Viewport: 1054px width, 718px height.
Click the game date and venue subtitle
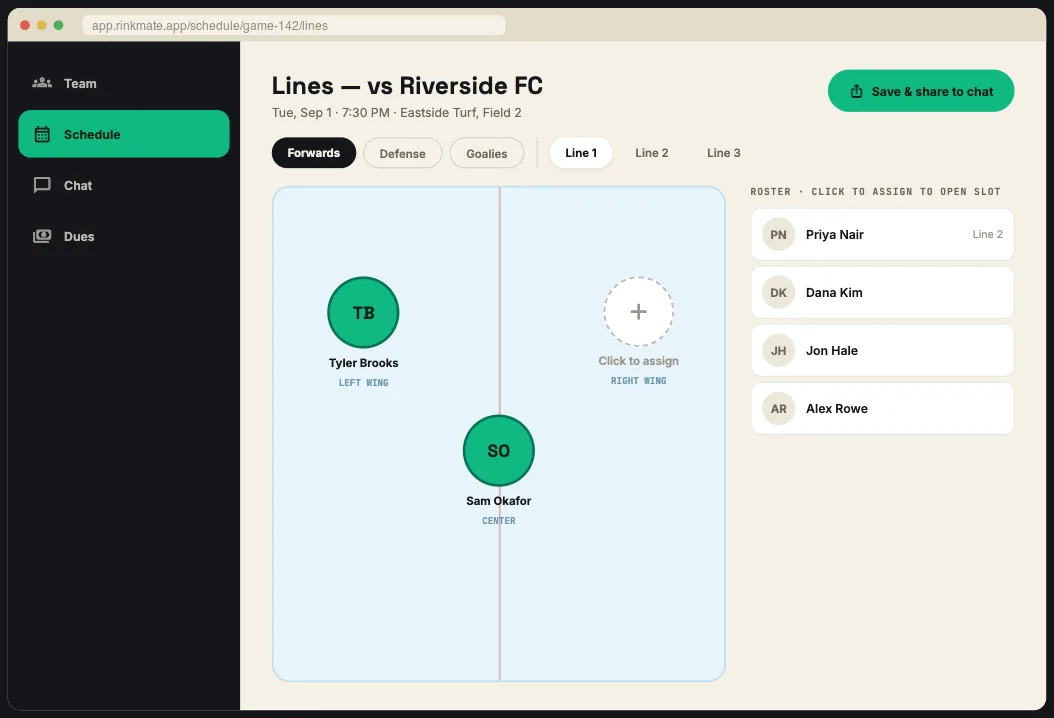tap(397, 112)
